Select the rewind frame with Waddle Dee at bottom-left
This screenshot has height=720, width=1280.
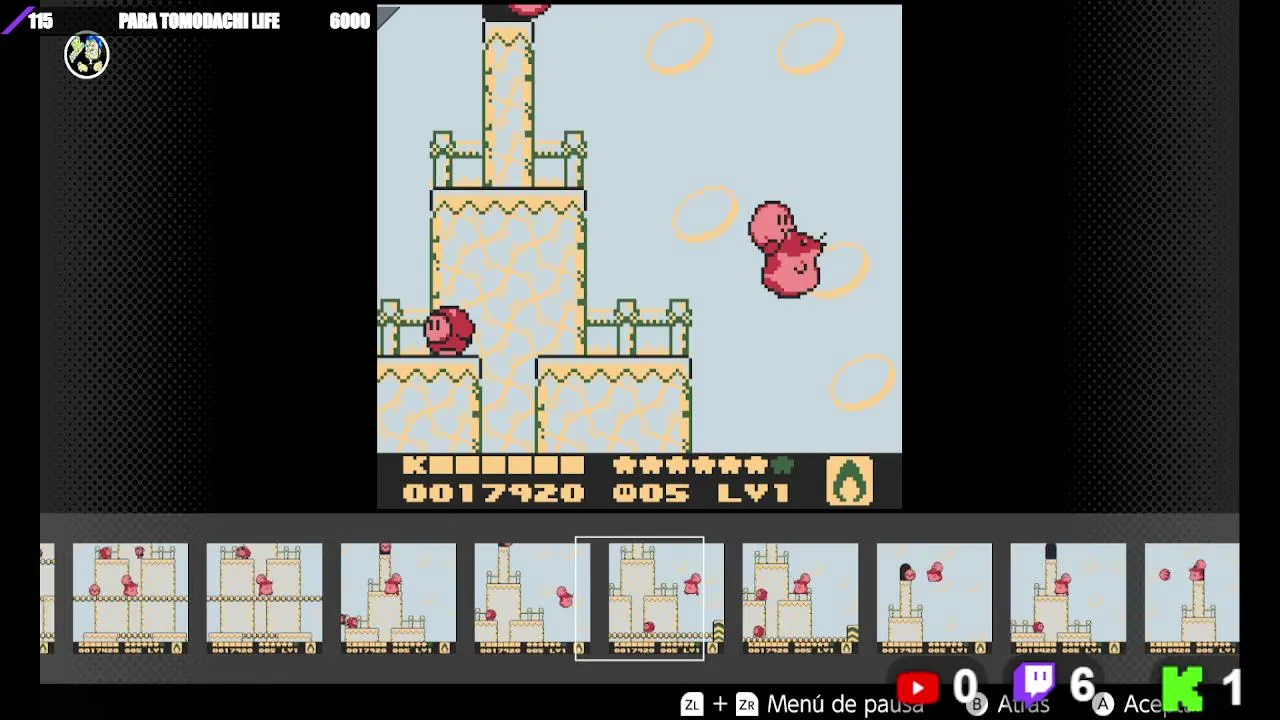pos(398,598)
